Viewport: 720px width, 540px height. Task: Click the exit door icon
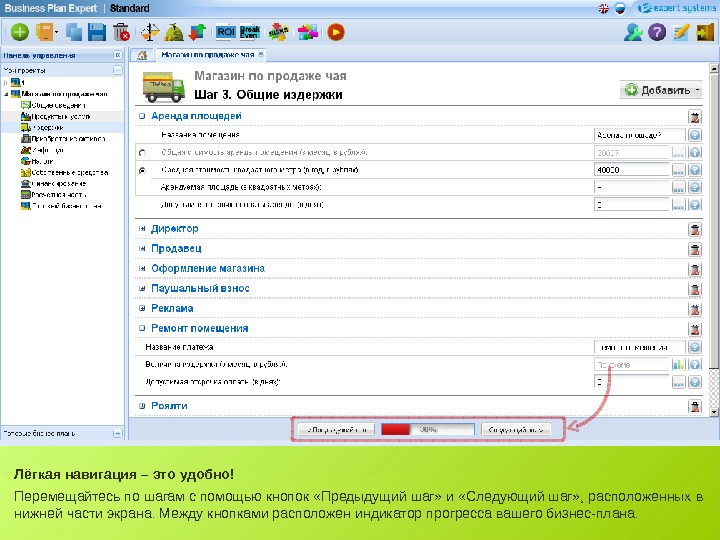click(705, 32)
